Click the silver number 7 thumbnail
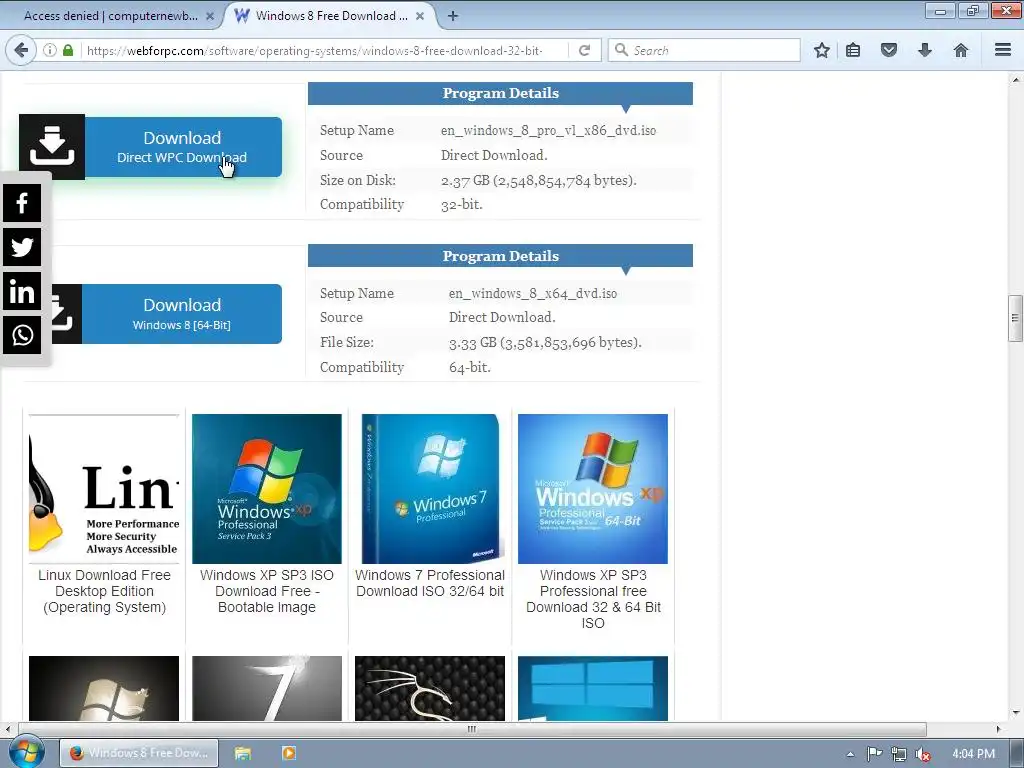Image resolution: width=1024 pixels, height=768 pixels. pyautogui.click(x=266, y=688)
